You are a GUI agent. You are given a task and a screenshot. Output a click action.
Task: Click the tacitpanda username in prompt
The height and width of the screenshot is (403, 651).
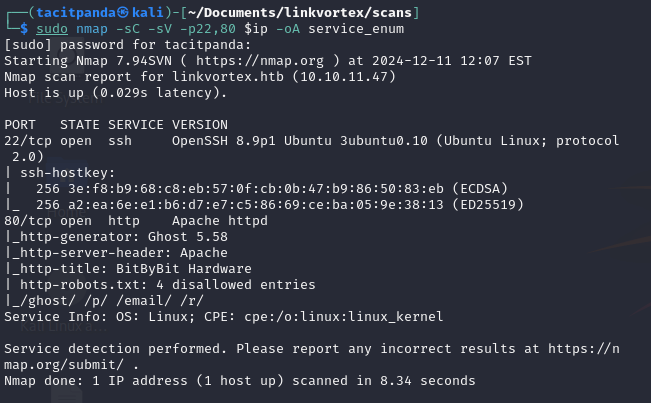click(76, 13)
